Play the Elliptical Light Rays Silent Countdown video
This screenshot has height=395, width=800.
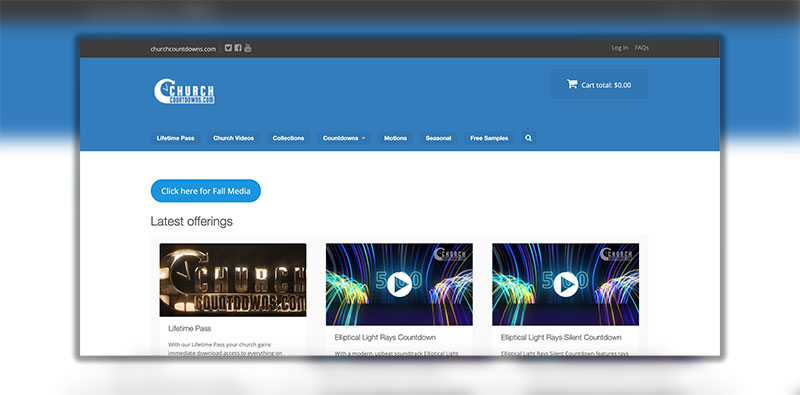point(565,284)
